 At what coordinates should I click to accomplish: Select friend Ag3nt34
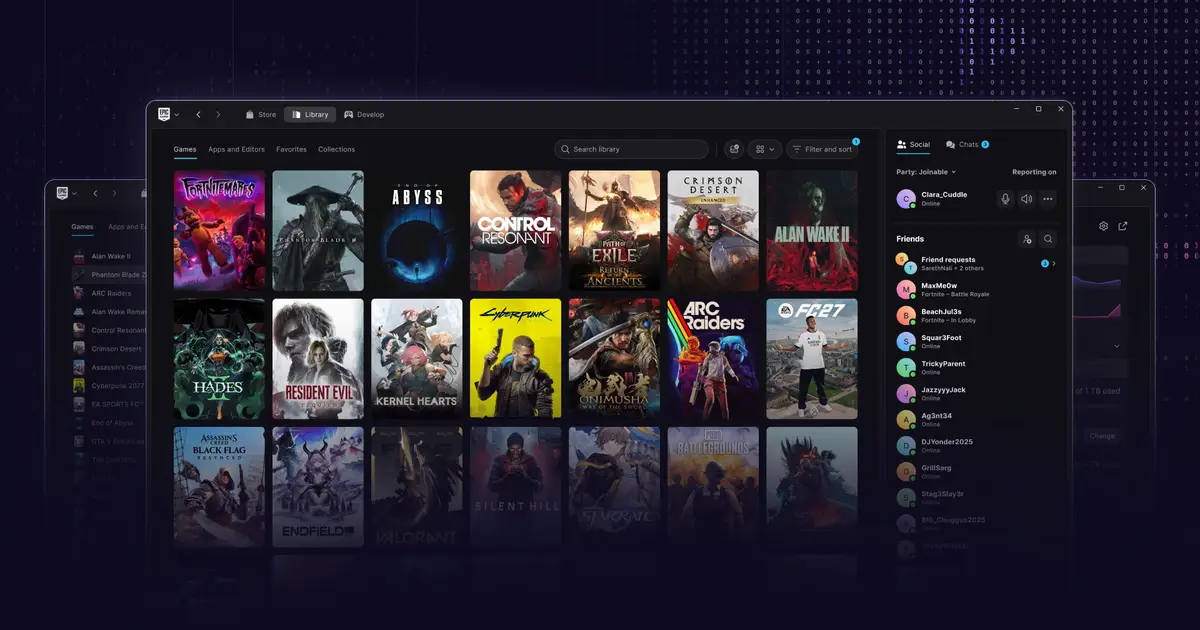point(976,420)
